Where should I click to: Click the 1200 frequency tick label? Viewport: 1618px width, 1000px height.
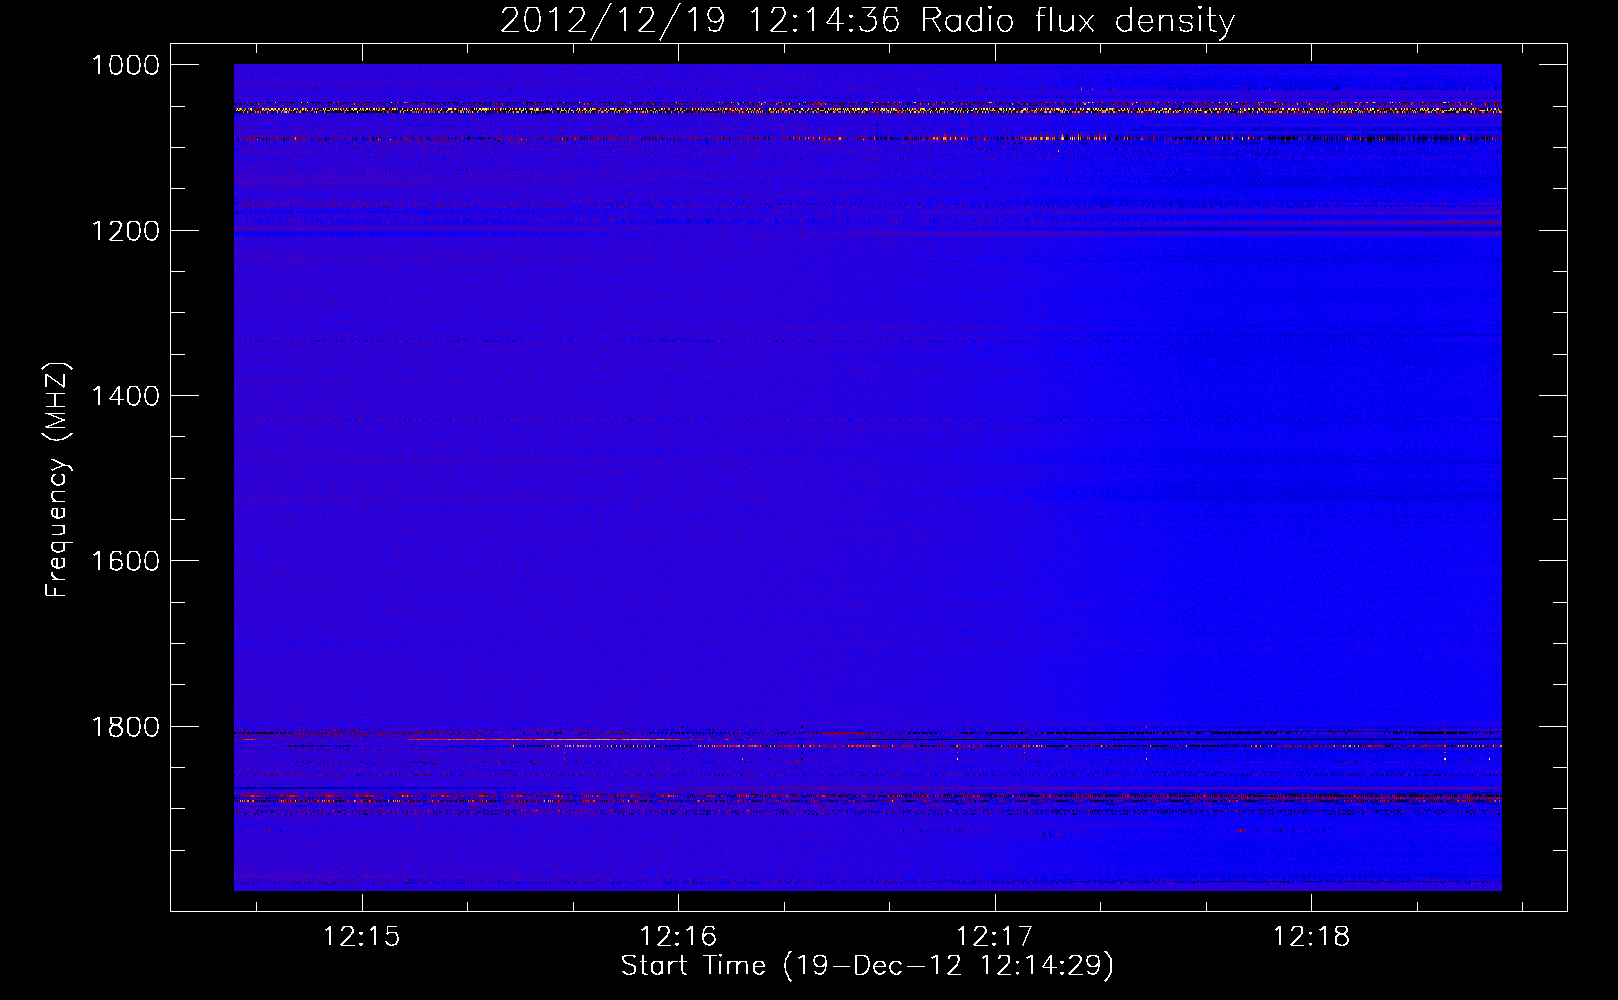coord(125,231)
